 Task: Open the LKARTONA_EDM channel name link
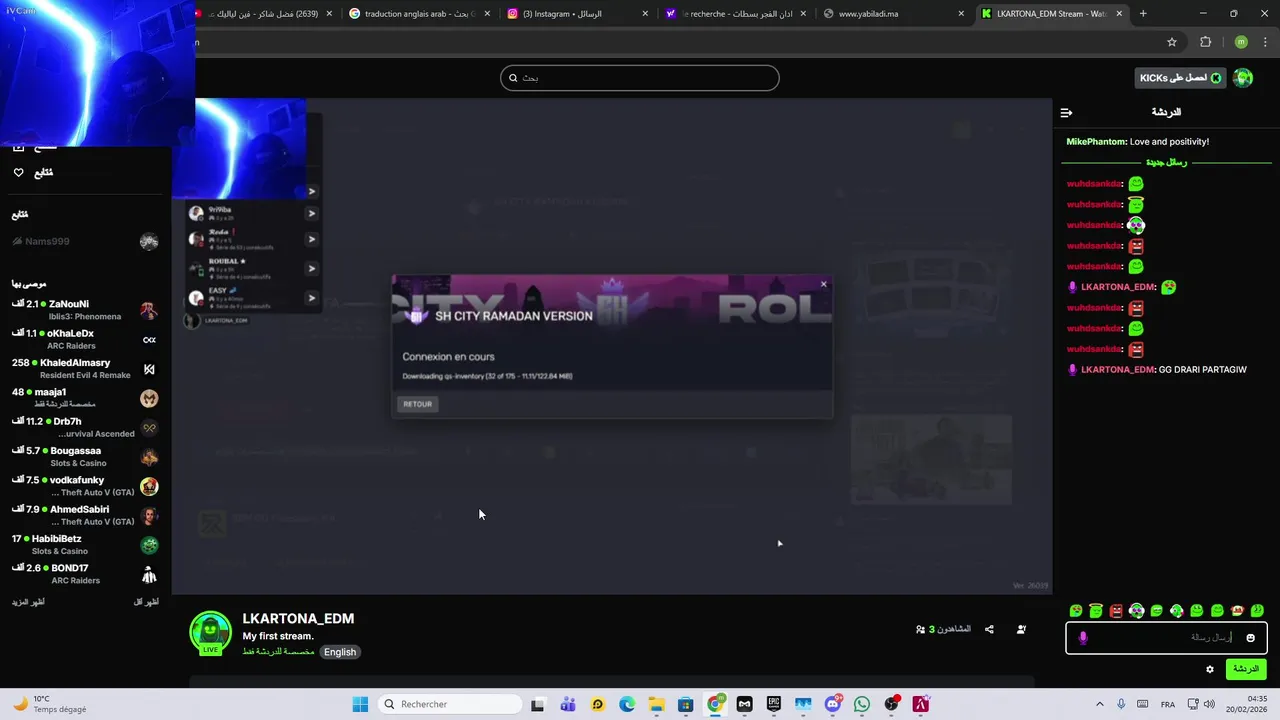pos(298,619)
